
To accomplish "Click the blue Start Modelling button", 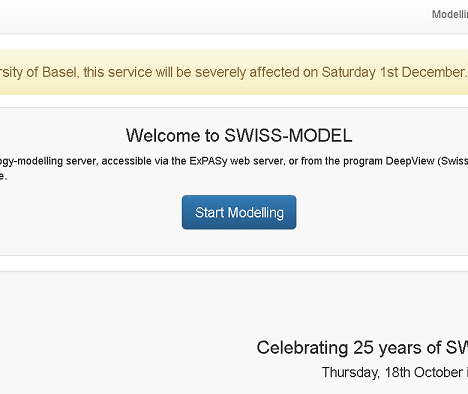I will (239, 212).
